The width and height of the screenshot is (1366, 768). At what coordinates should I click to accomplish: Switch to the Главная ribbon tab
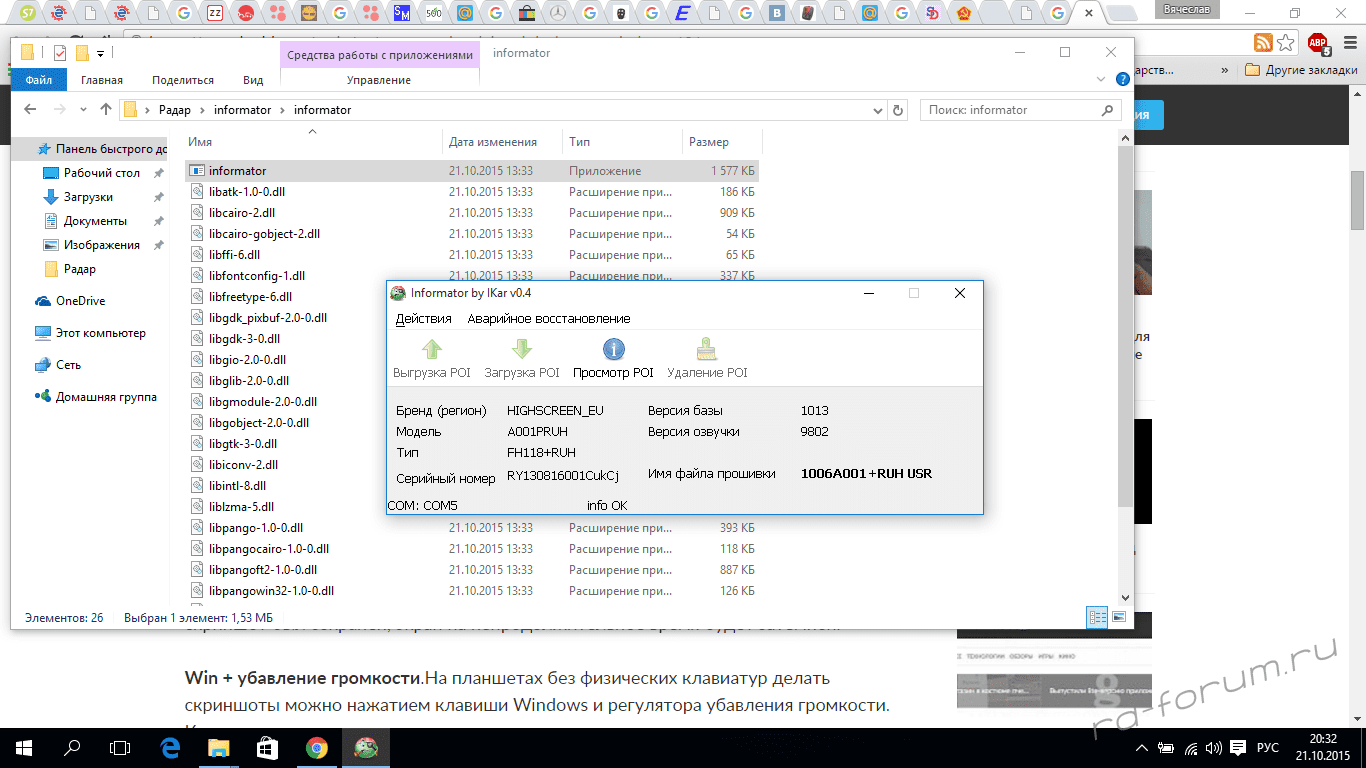(102, 80)
